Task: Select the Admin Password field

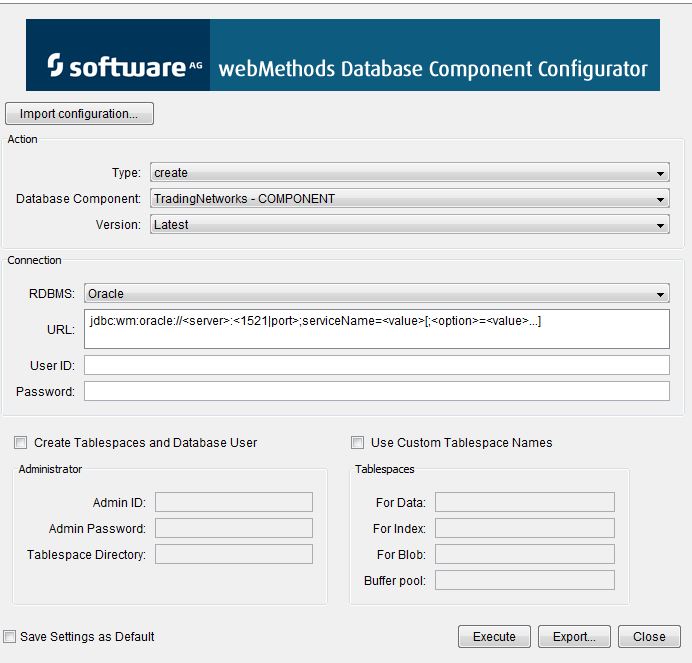Action: click(x=234, y=528)
